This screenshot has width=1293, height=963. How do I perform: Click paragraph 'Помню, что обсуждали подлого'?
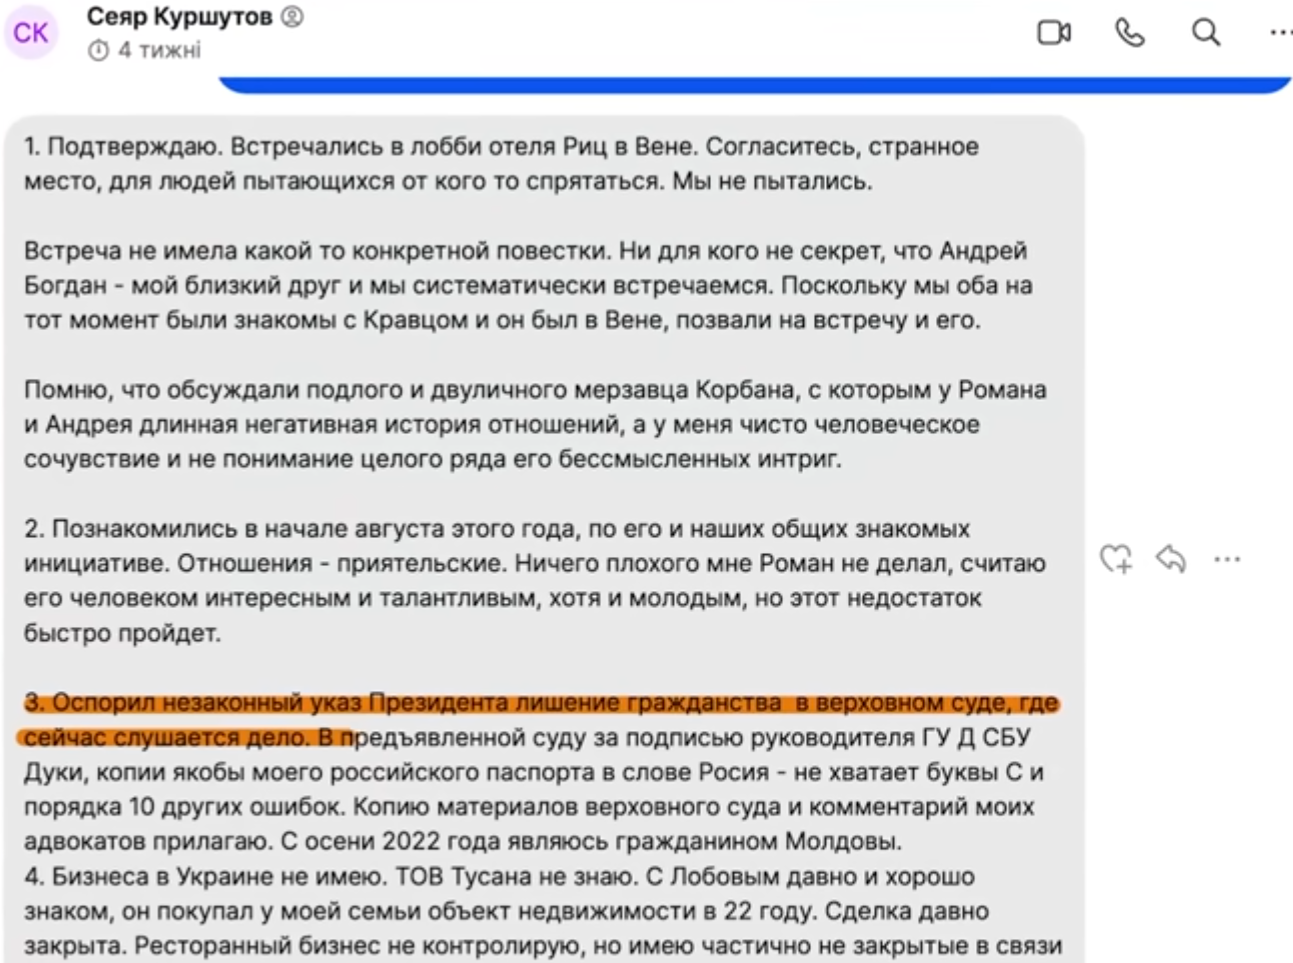coord(535,425)
